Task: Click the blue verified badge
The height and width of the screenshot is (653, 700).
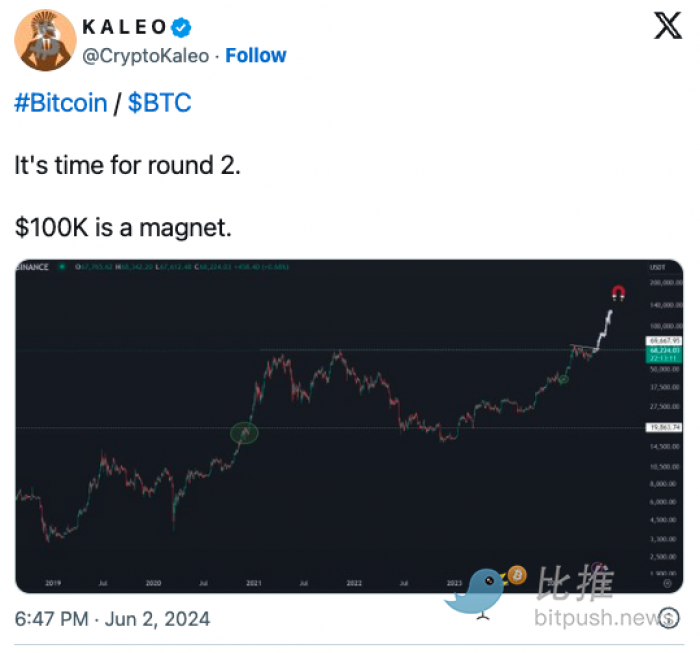Action: [x=181, y=27]
